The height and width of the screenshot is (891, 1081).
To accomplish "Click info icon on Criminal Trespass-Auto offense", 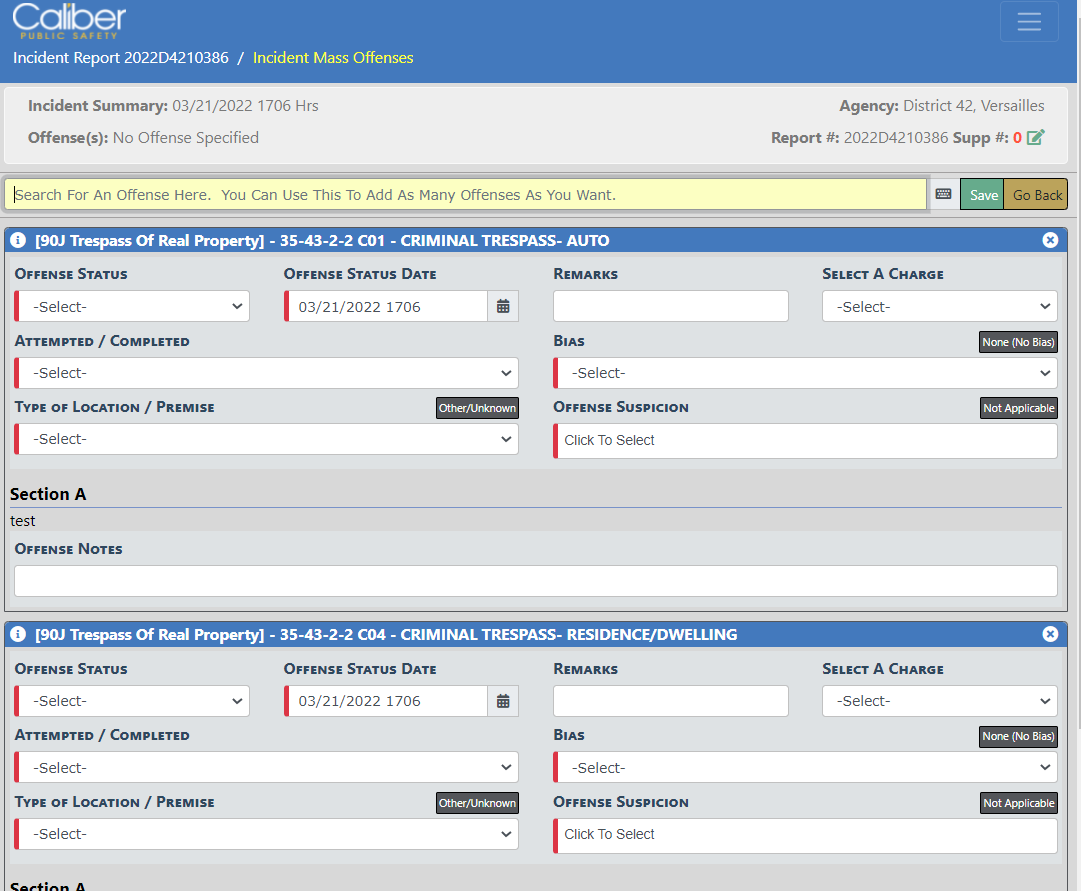I will tap(18, 241).
